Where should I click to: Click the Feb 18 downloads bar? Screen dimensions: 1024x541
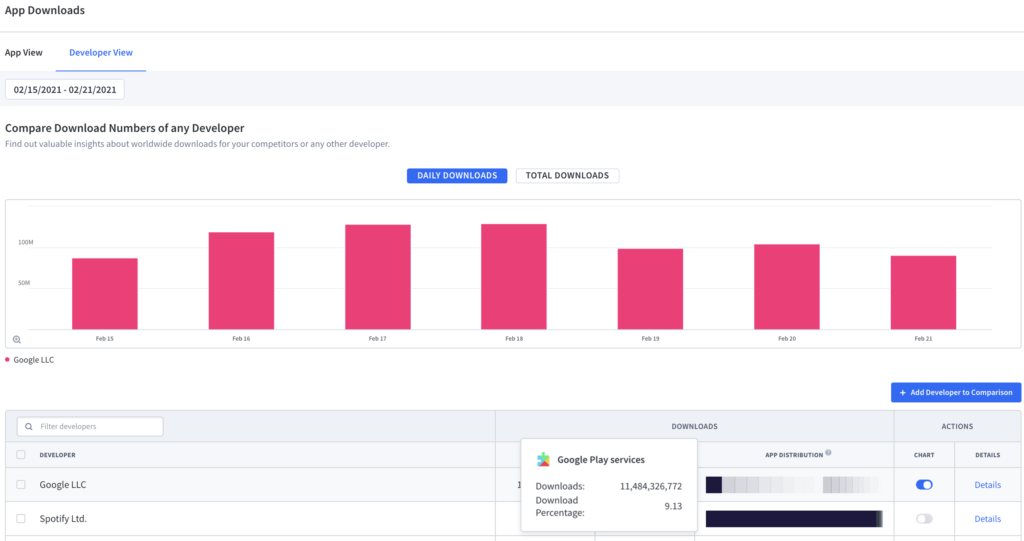click(x=514, y=277)
